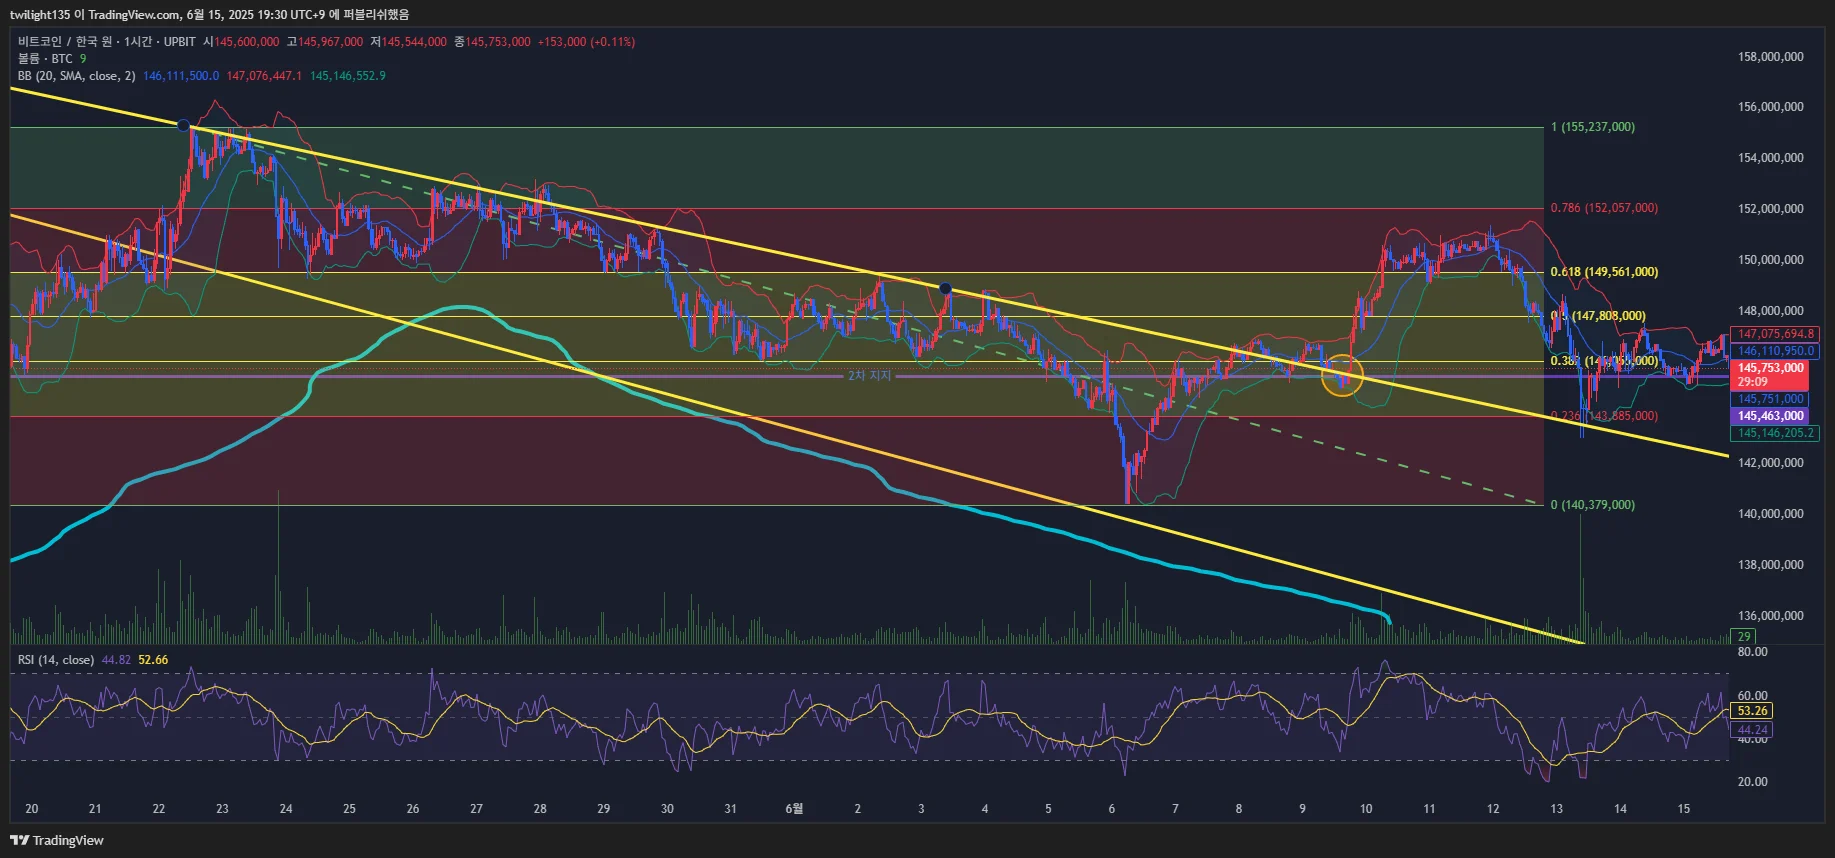Click the 2차 지지 support line label

pos(869,376)
